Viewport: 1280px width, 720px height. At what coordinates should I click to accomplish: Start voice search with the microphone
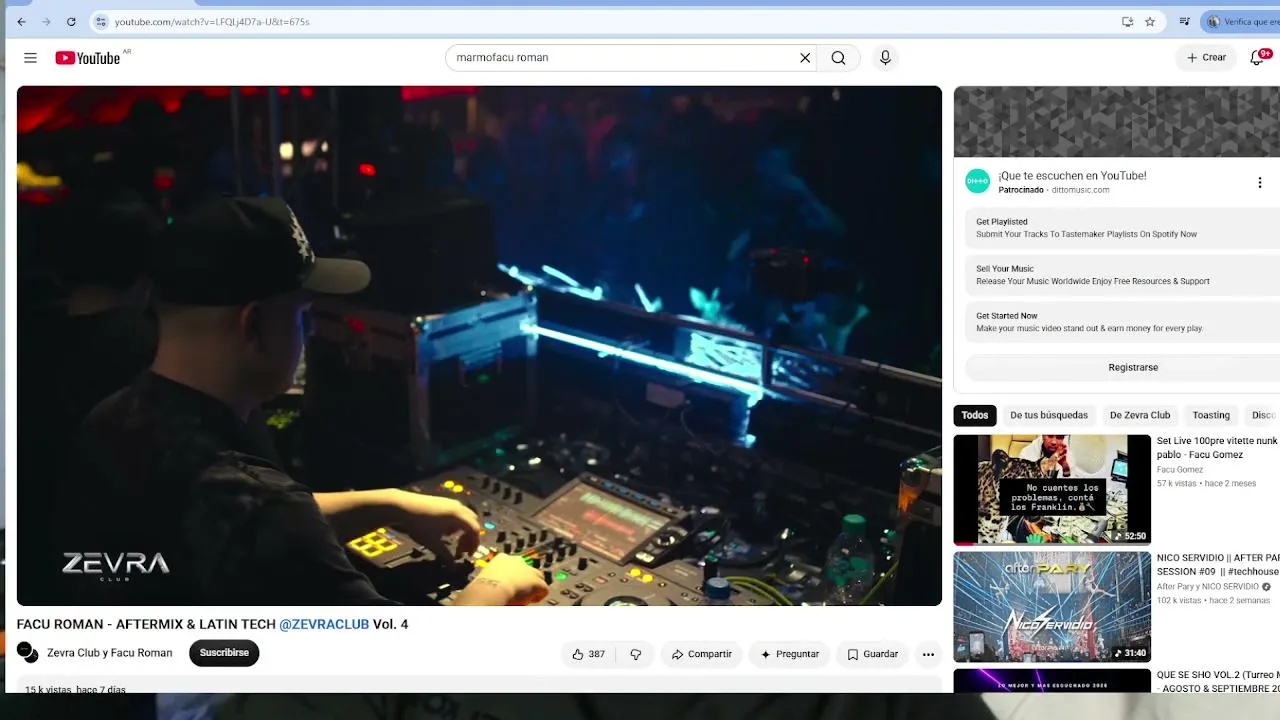pyautogui.click(x=885, y=58)
